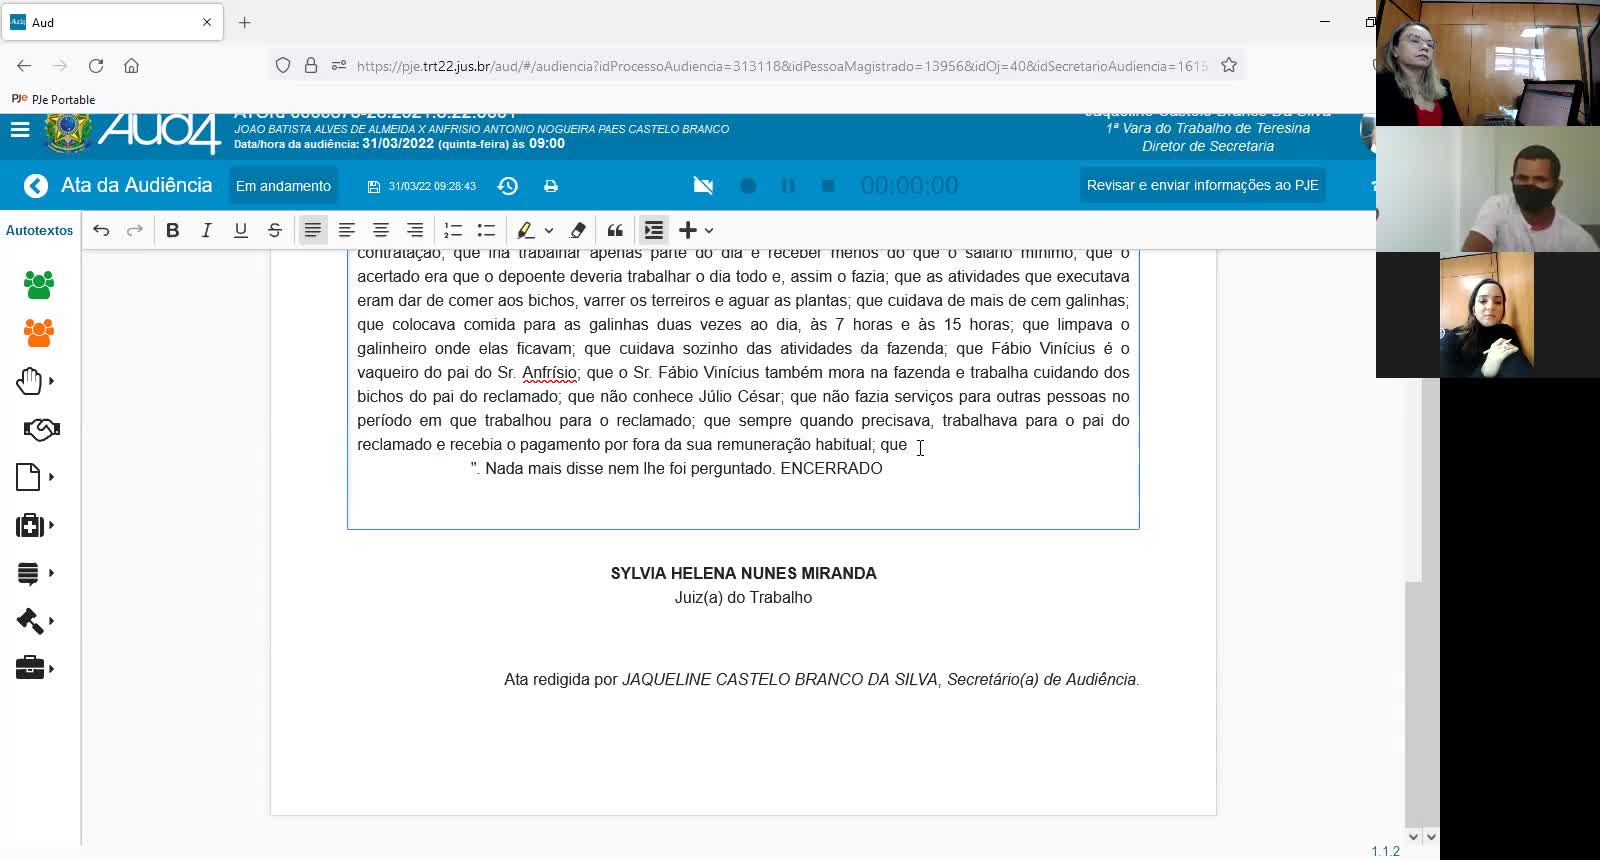
Task: Undo the last edit
Action: point(101,230)
